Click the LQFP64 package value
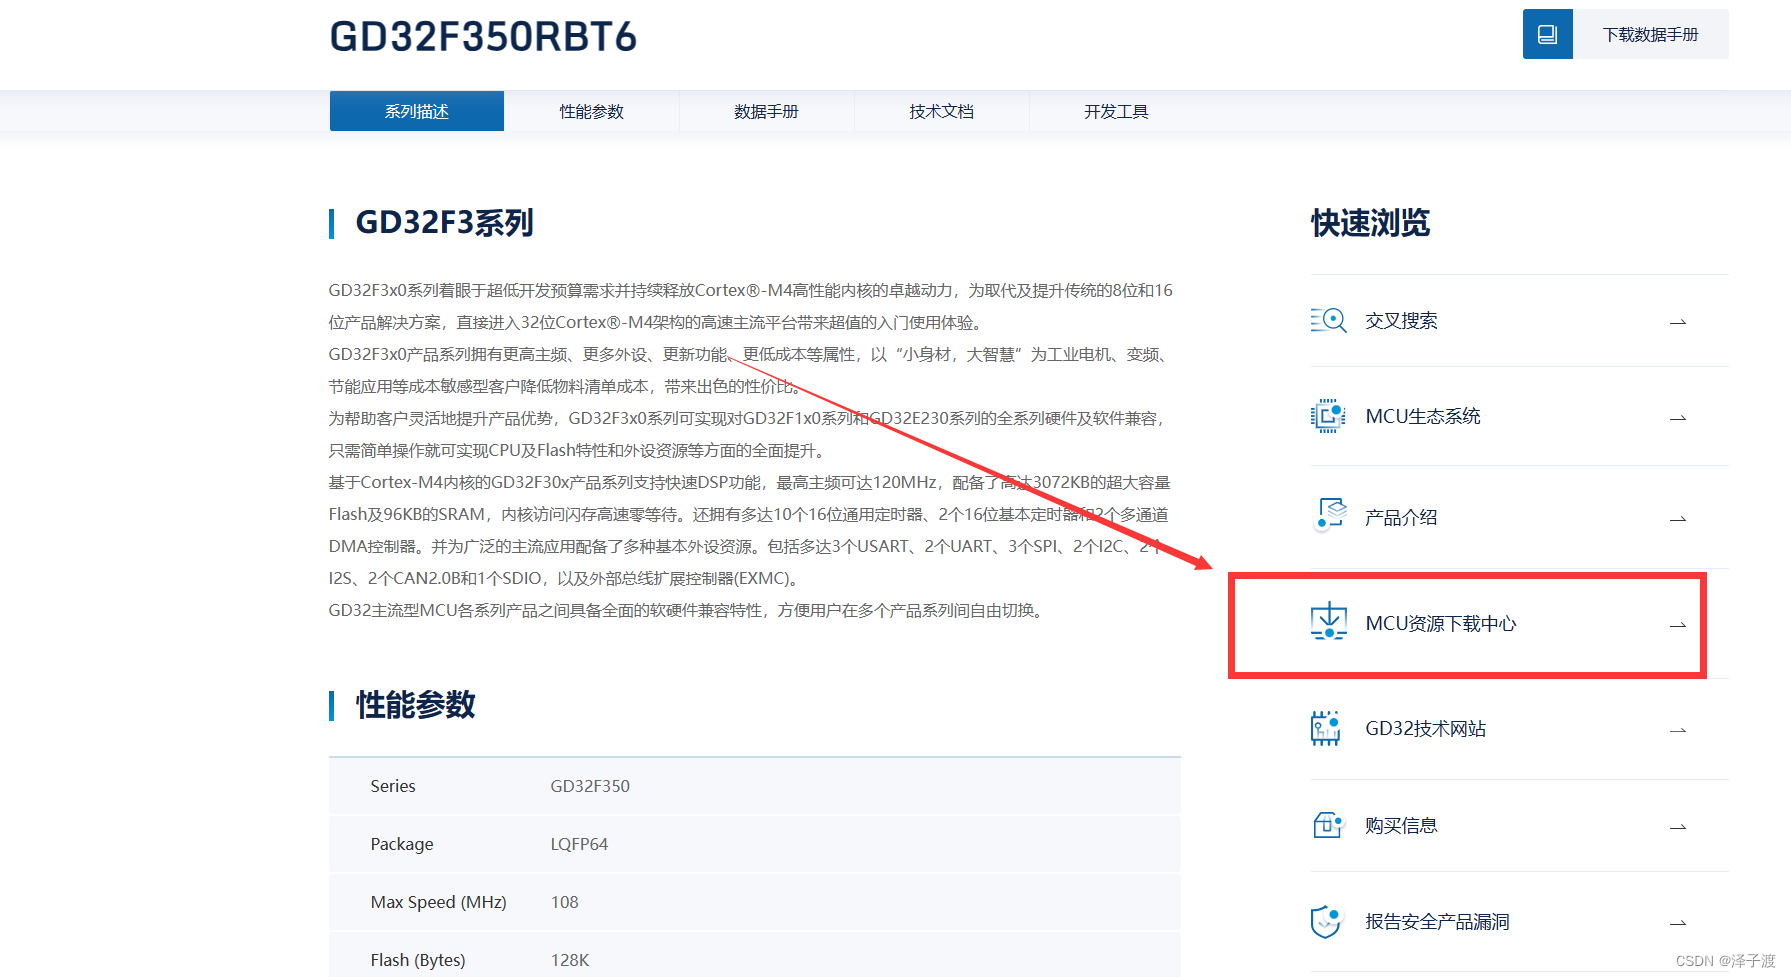Viewport: 1791px width, 977px height. click(x=579, y=844)
